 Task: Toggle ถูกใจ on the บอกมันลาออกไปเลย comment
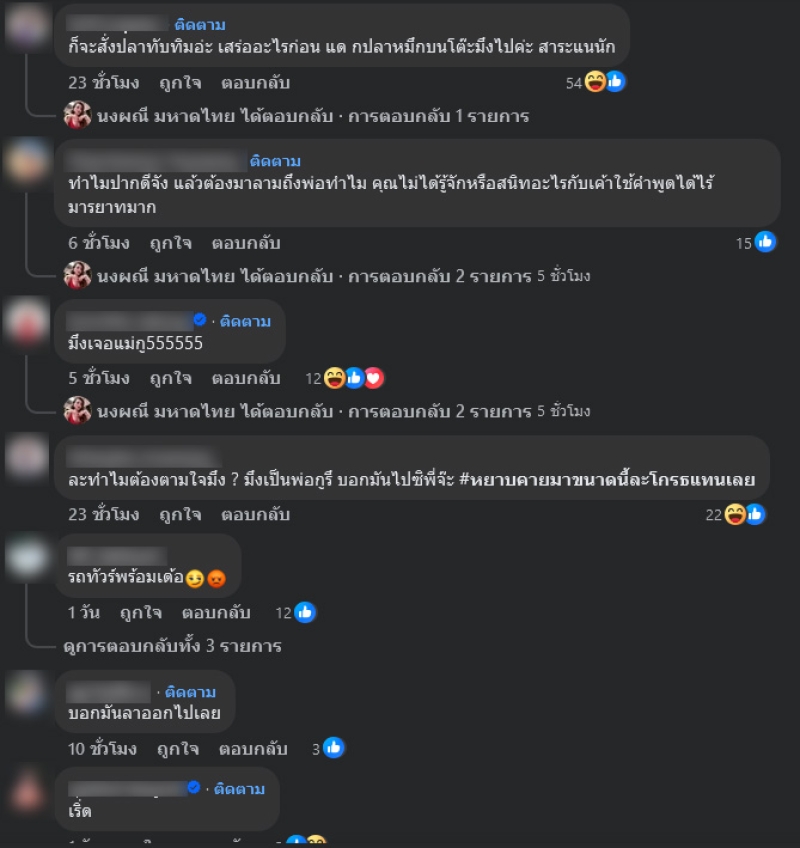(177, 749)
